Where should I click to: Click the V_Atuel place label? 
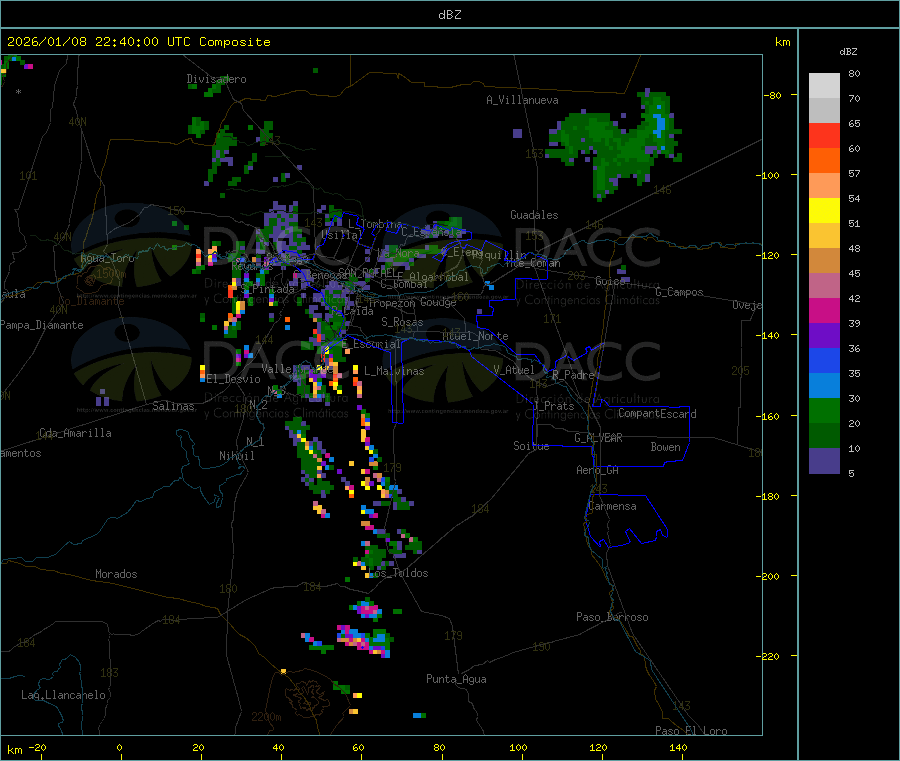514,370
